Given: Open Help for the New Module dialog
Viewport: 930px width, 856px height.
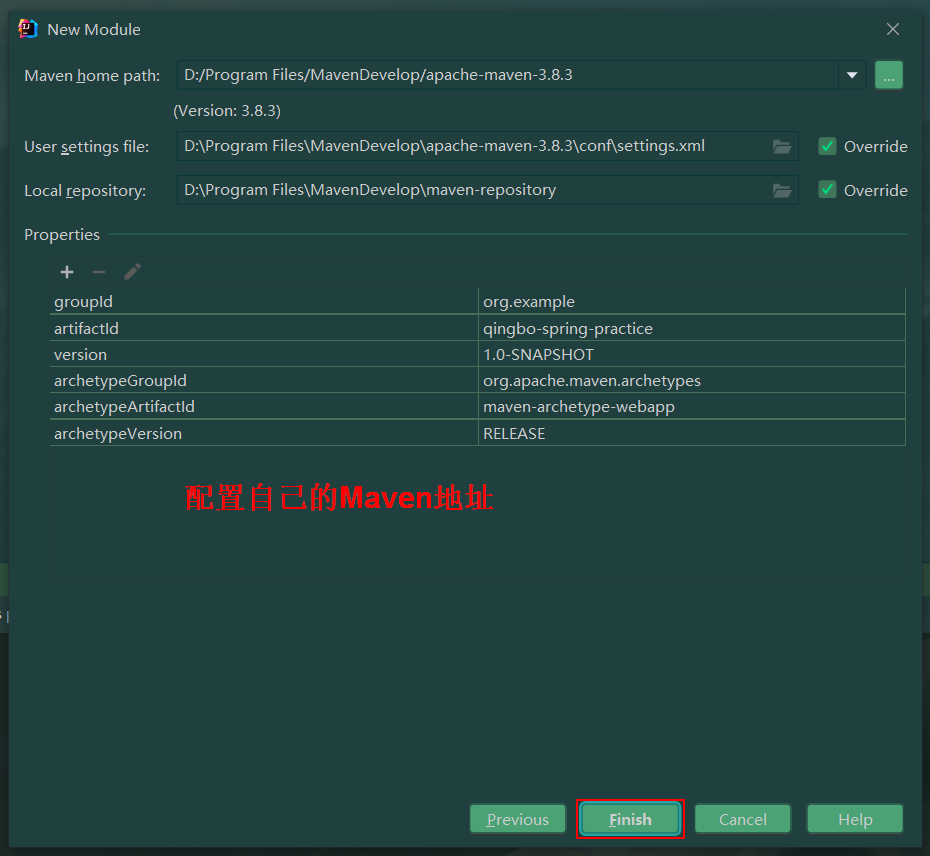Looking at the screenshot, I should point(855,818).
